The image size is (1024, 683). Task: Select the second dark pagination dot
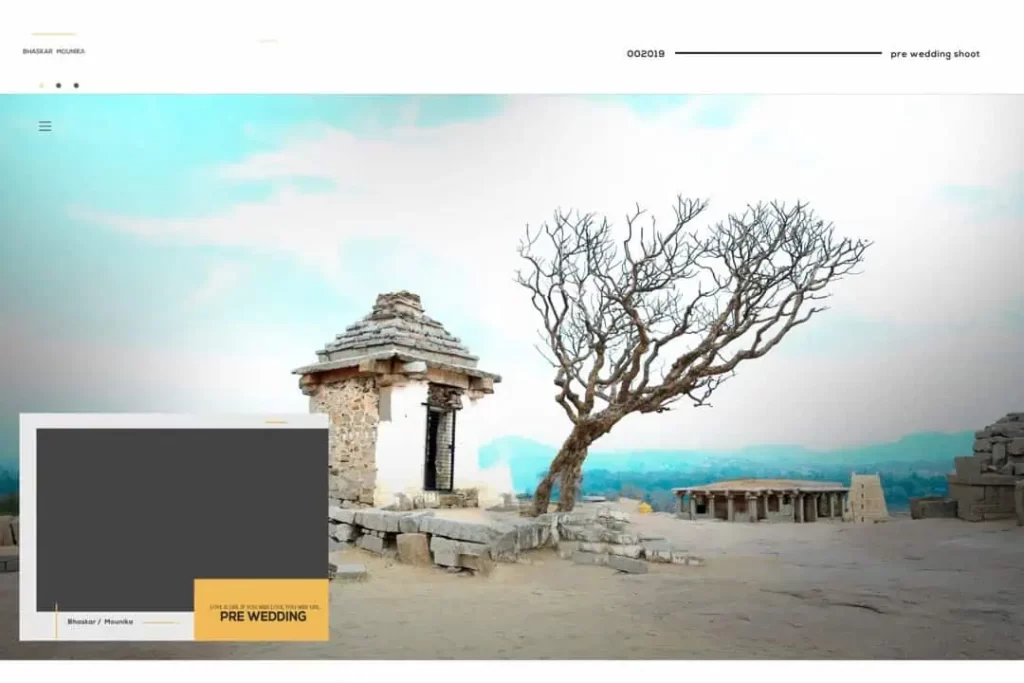(58, 86)
